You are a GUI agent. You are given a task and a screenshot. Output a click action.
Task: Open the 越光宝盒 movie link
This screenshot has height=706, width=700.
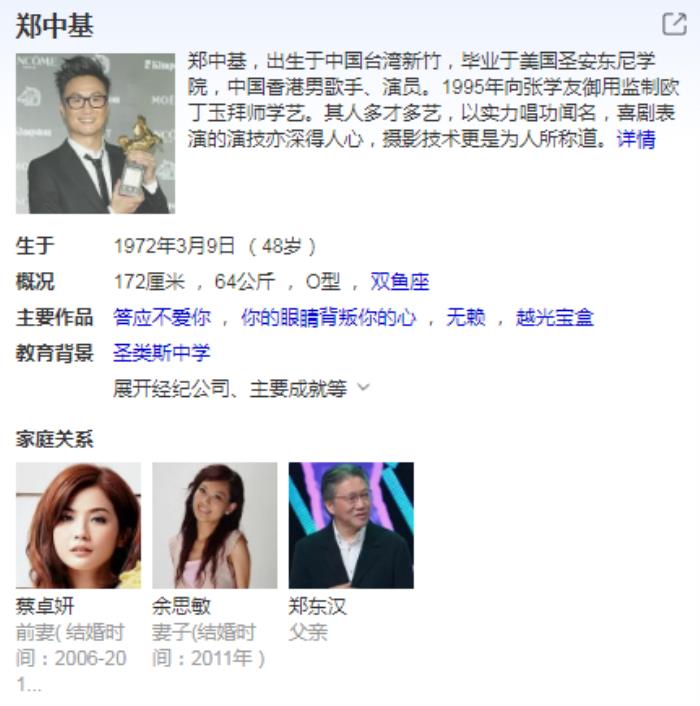pyautogui.click(x=555, y=317)
